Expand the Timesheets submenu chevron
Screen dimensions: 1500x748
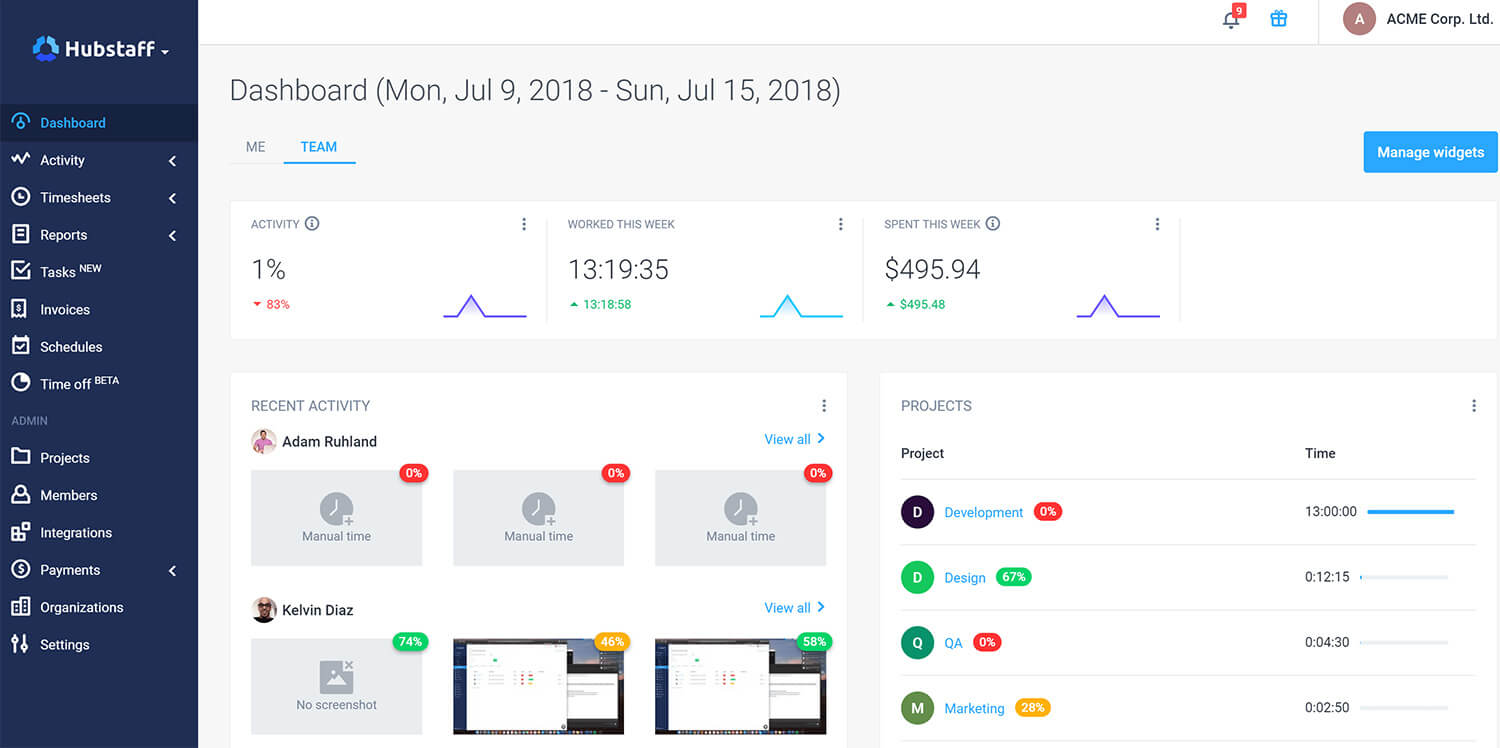click(172, 198)
